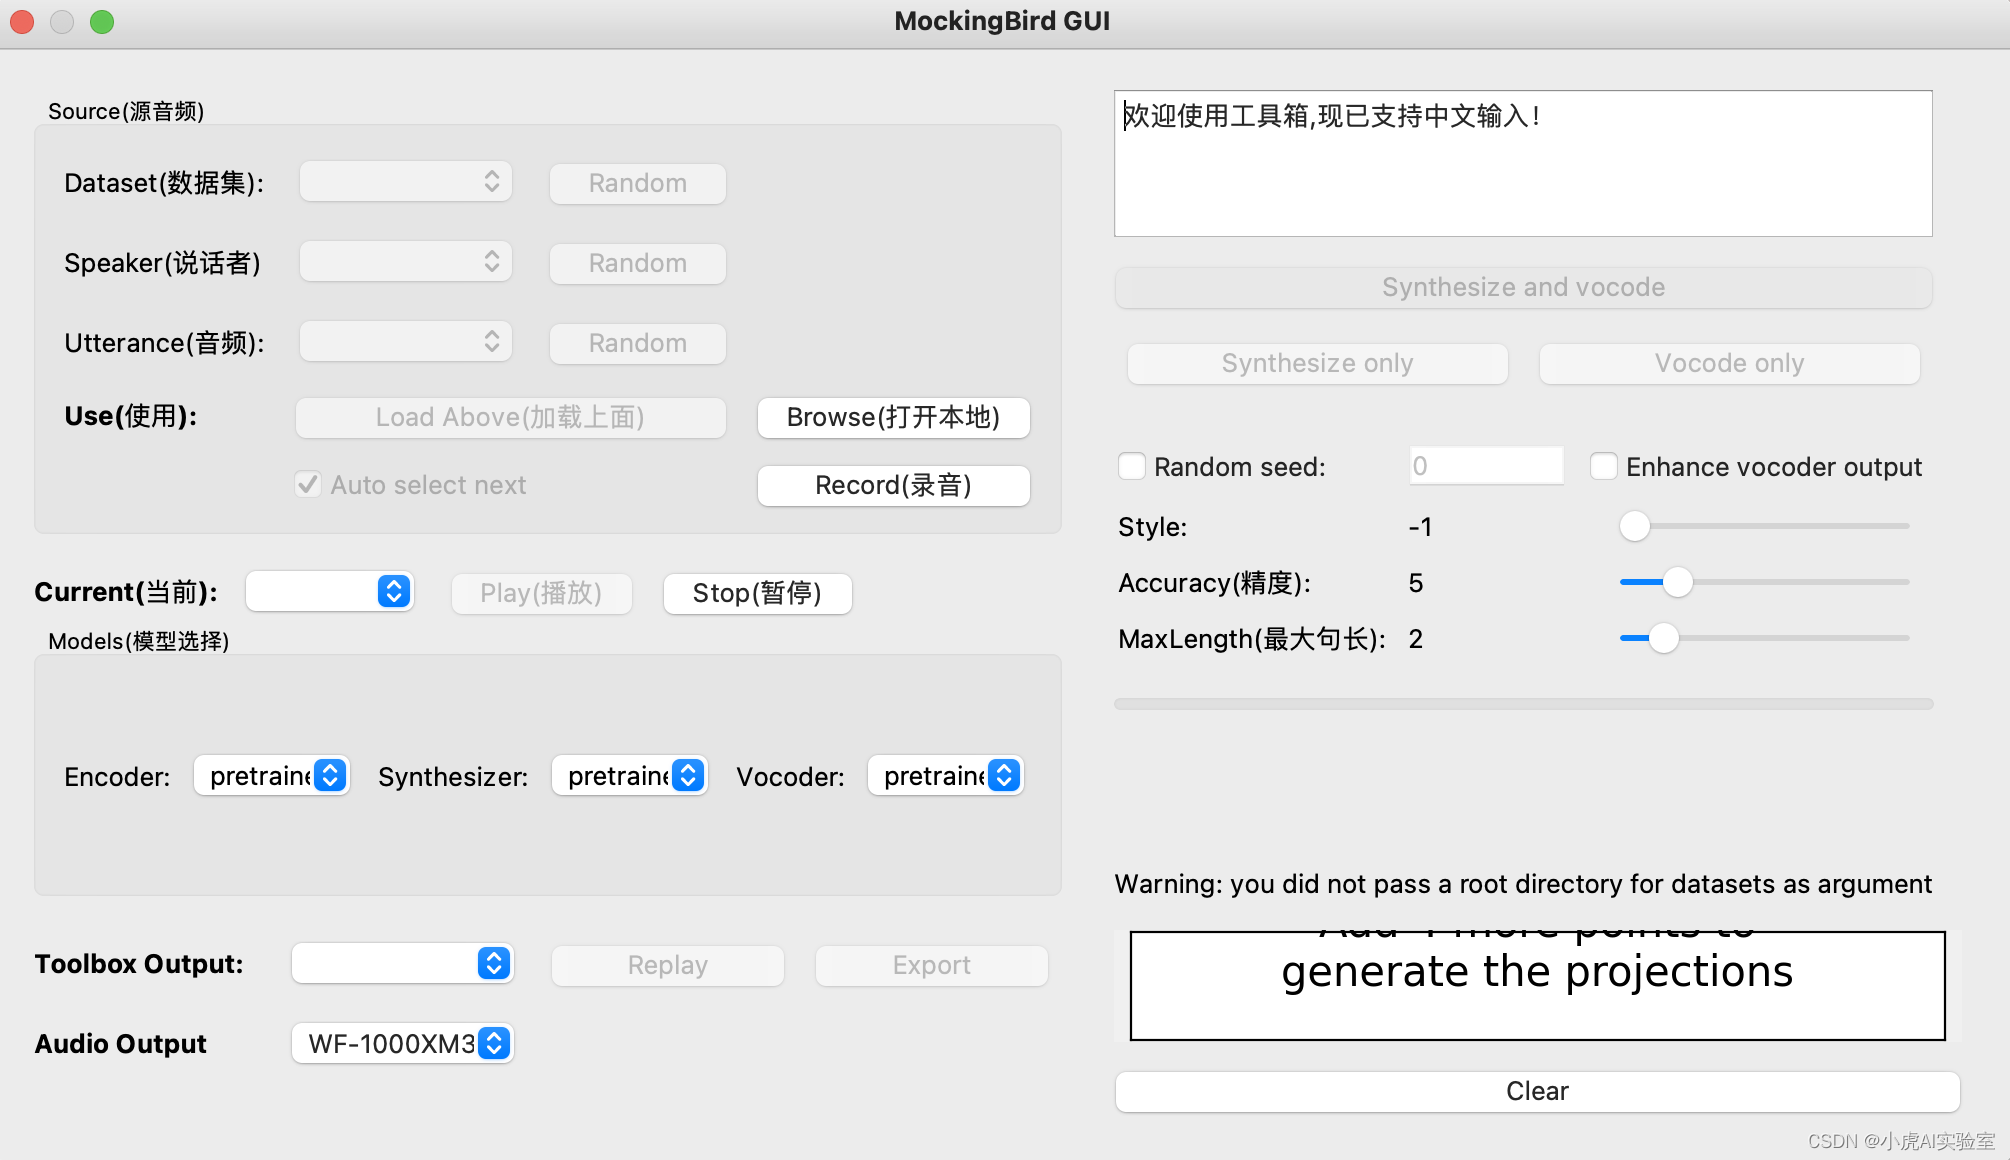Click the Synthesize and vocode button
This screenshot has width=2010, height=1160.
click(1523, 287)
